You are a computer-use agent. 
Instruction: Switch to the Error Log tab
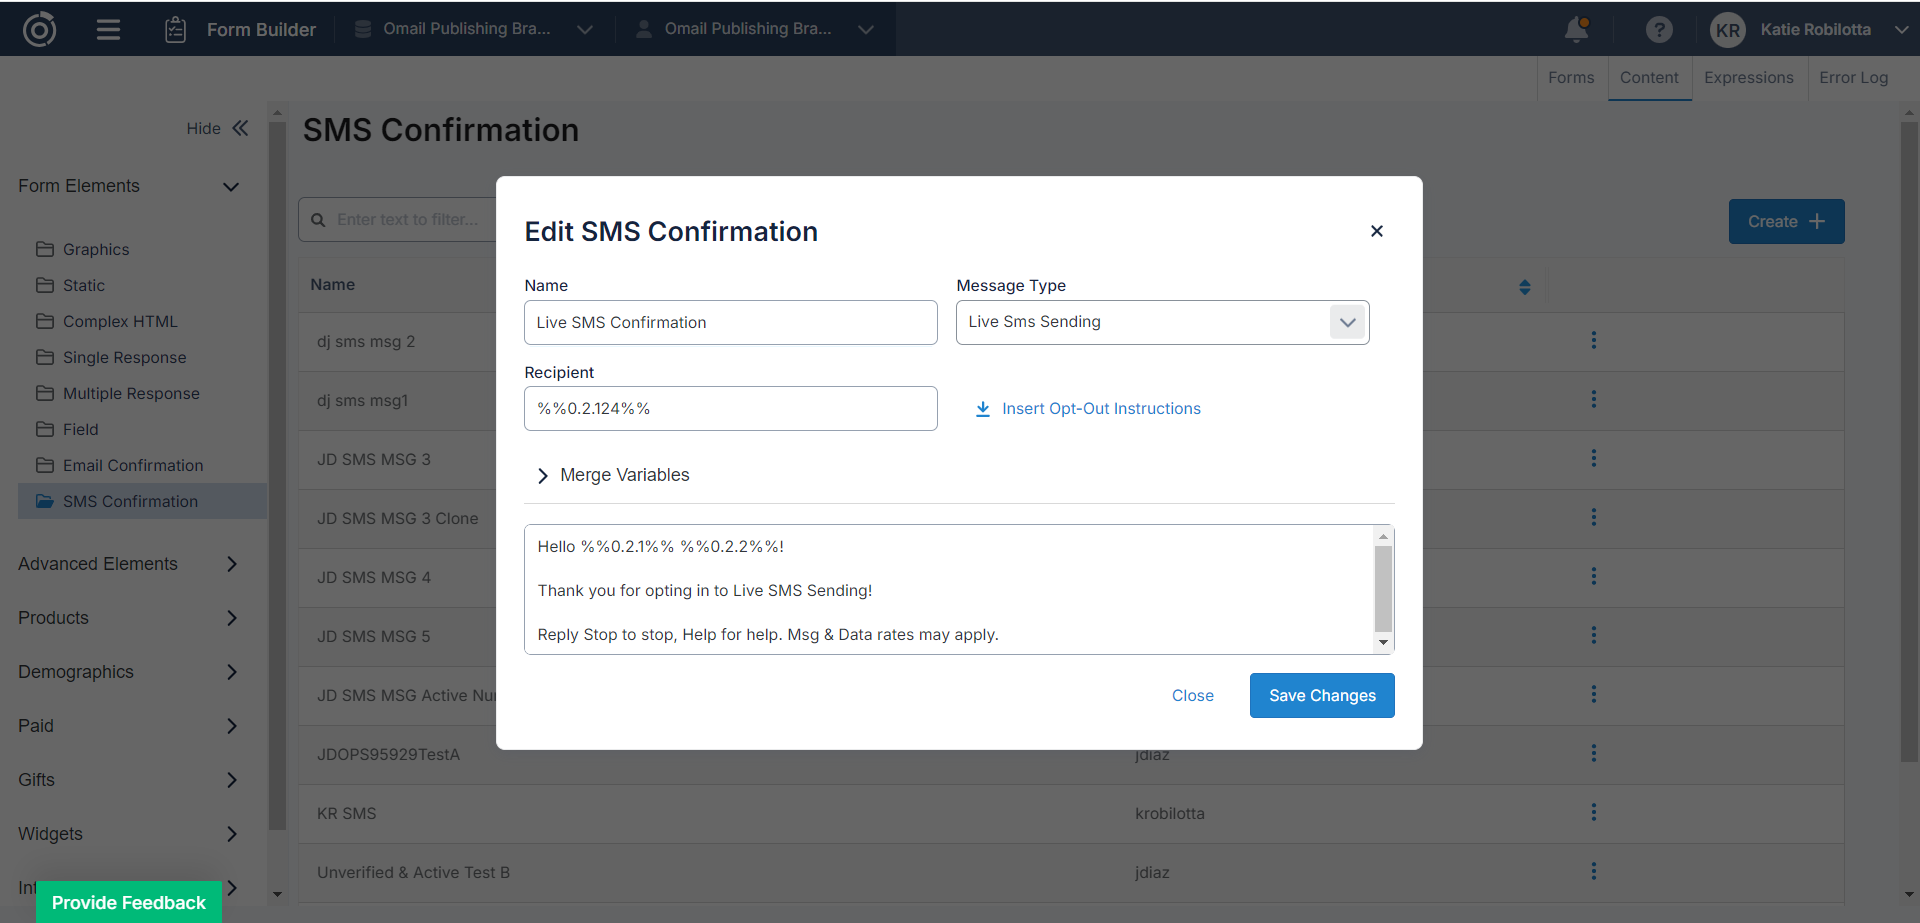(1853, 78)
